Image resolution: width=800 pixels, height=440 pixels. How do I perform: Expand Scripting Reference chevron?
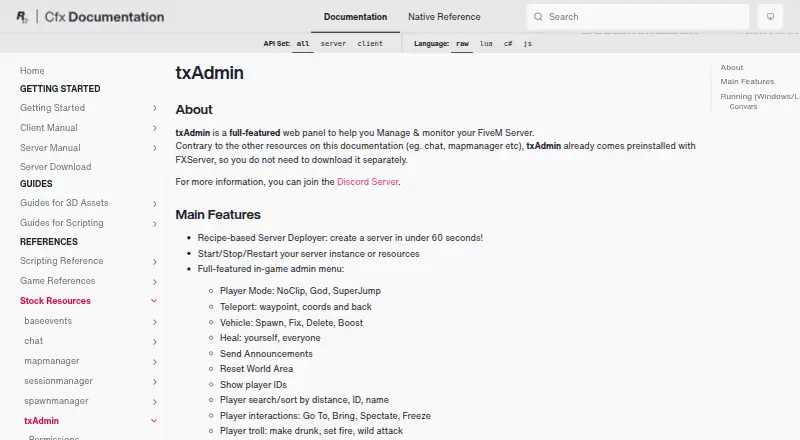coord(154,262)
